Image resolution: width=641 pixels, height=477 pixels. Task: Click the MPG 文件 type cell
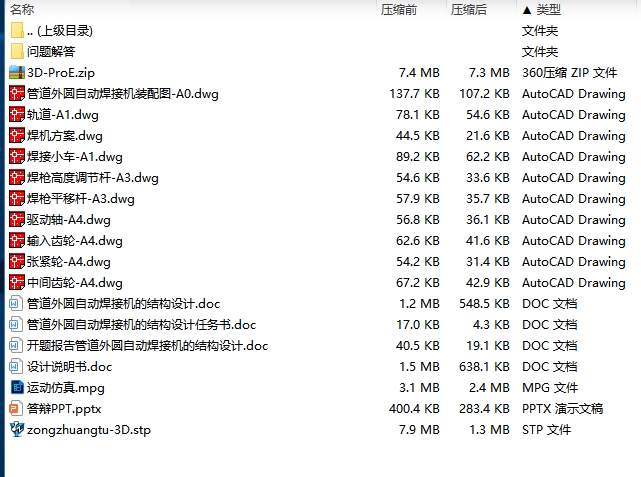550,387
